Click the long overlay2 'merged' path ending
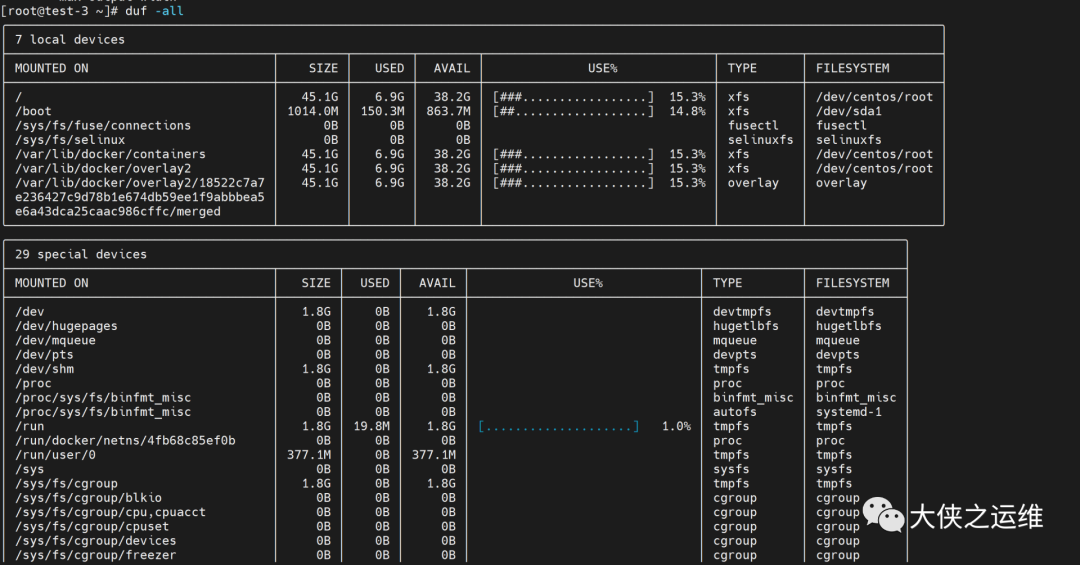Viewport: 1080px width, 565px height. (118, 212)
